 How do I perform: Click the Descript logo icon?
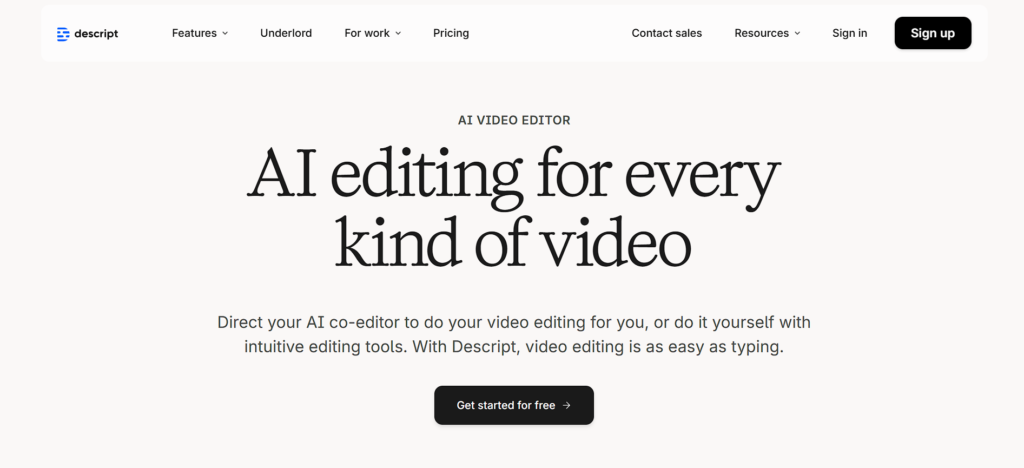pos(63,34)
